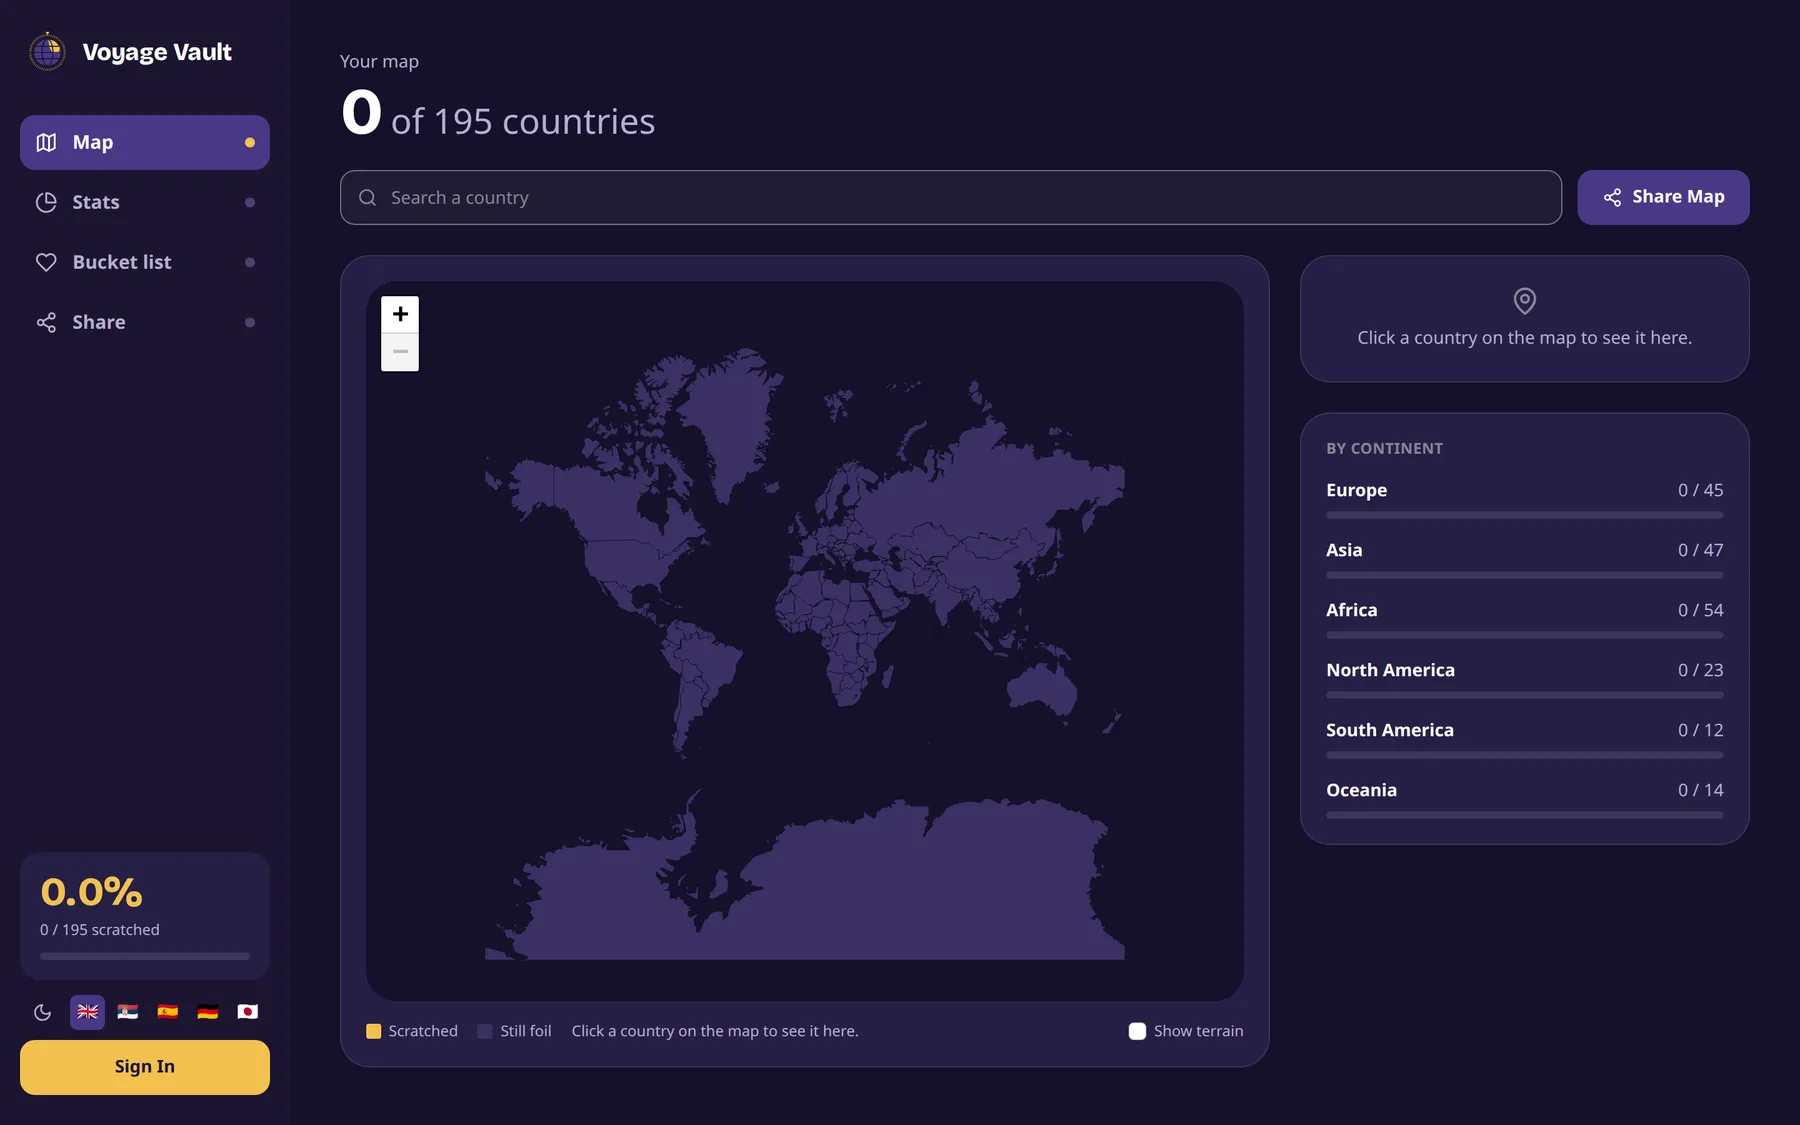Click the search magnifier icon
This screenshot has width=1800, height=1125.
368,197
